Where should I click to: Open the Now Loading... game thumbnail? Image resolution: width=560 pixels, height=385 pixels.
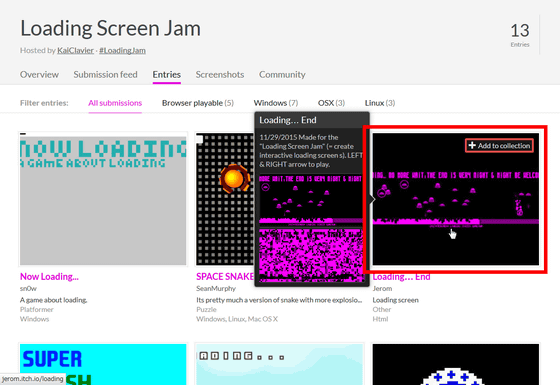point(103,199)
